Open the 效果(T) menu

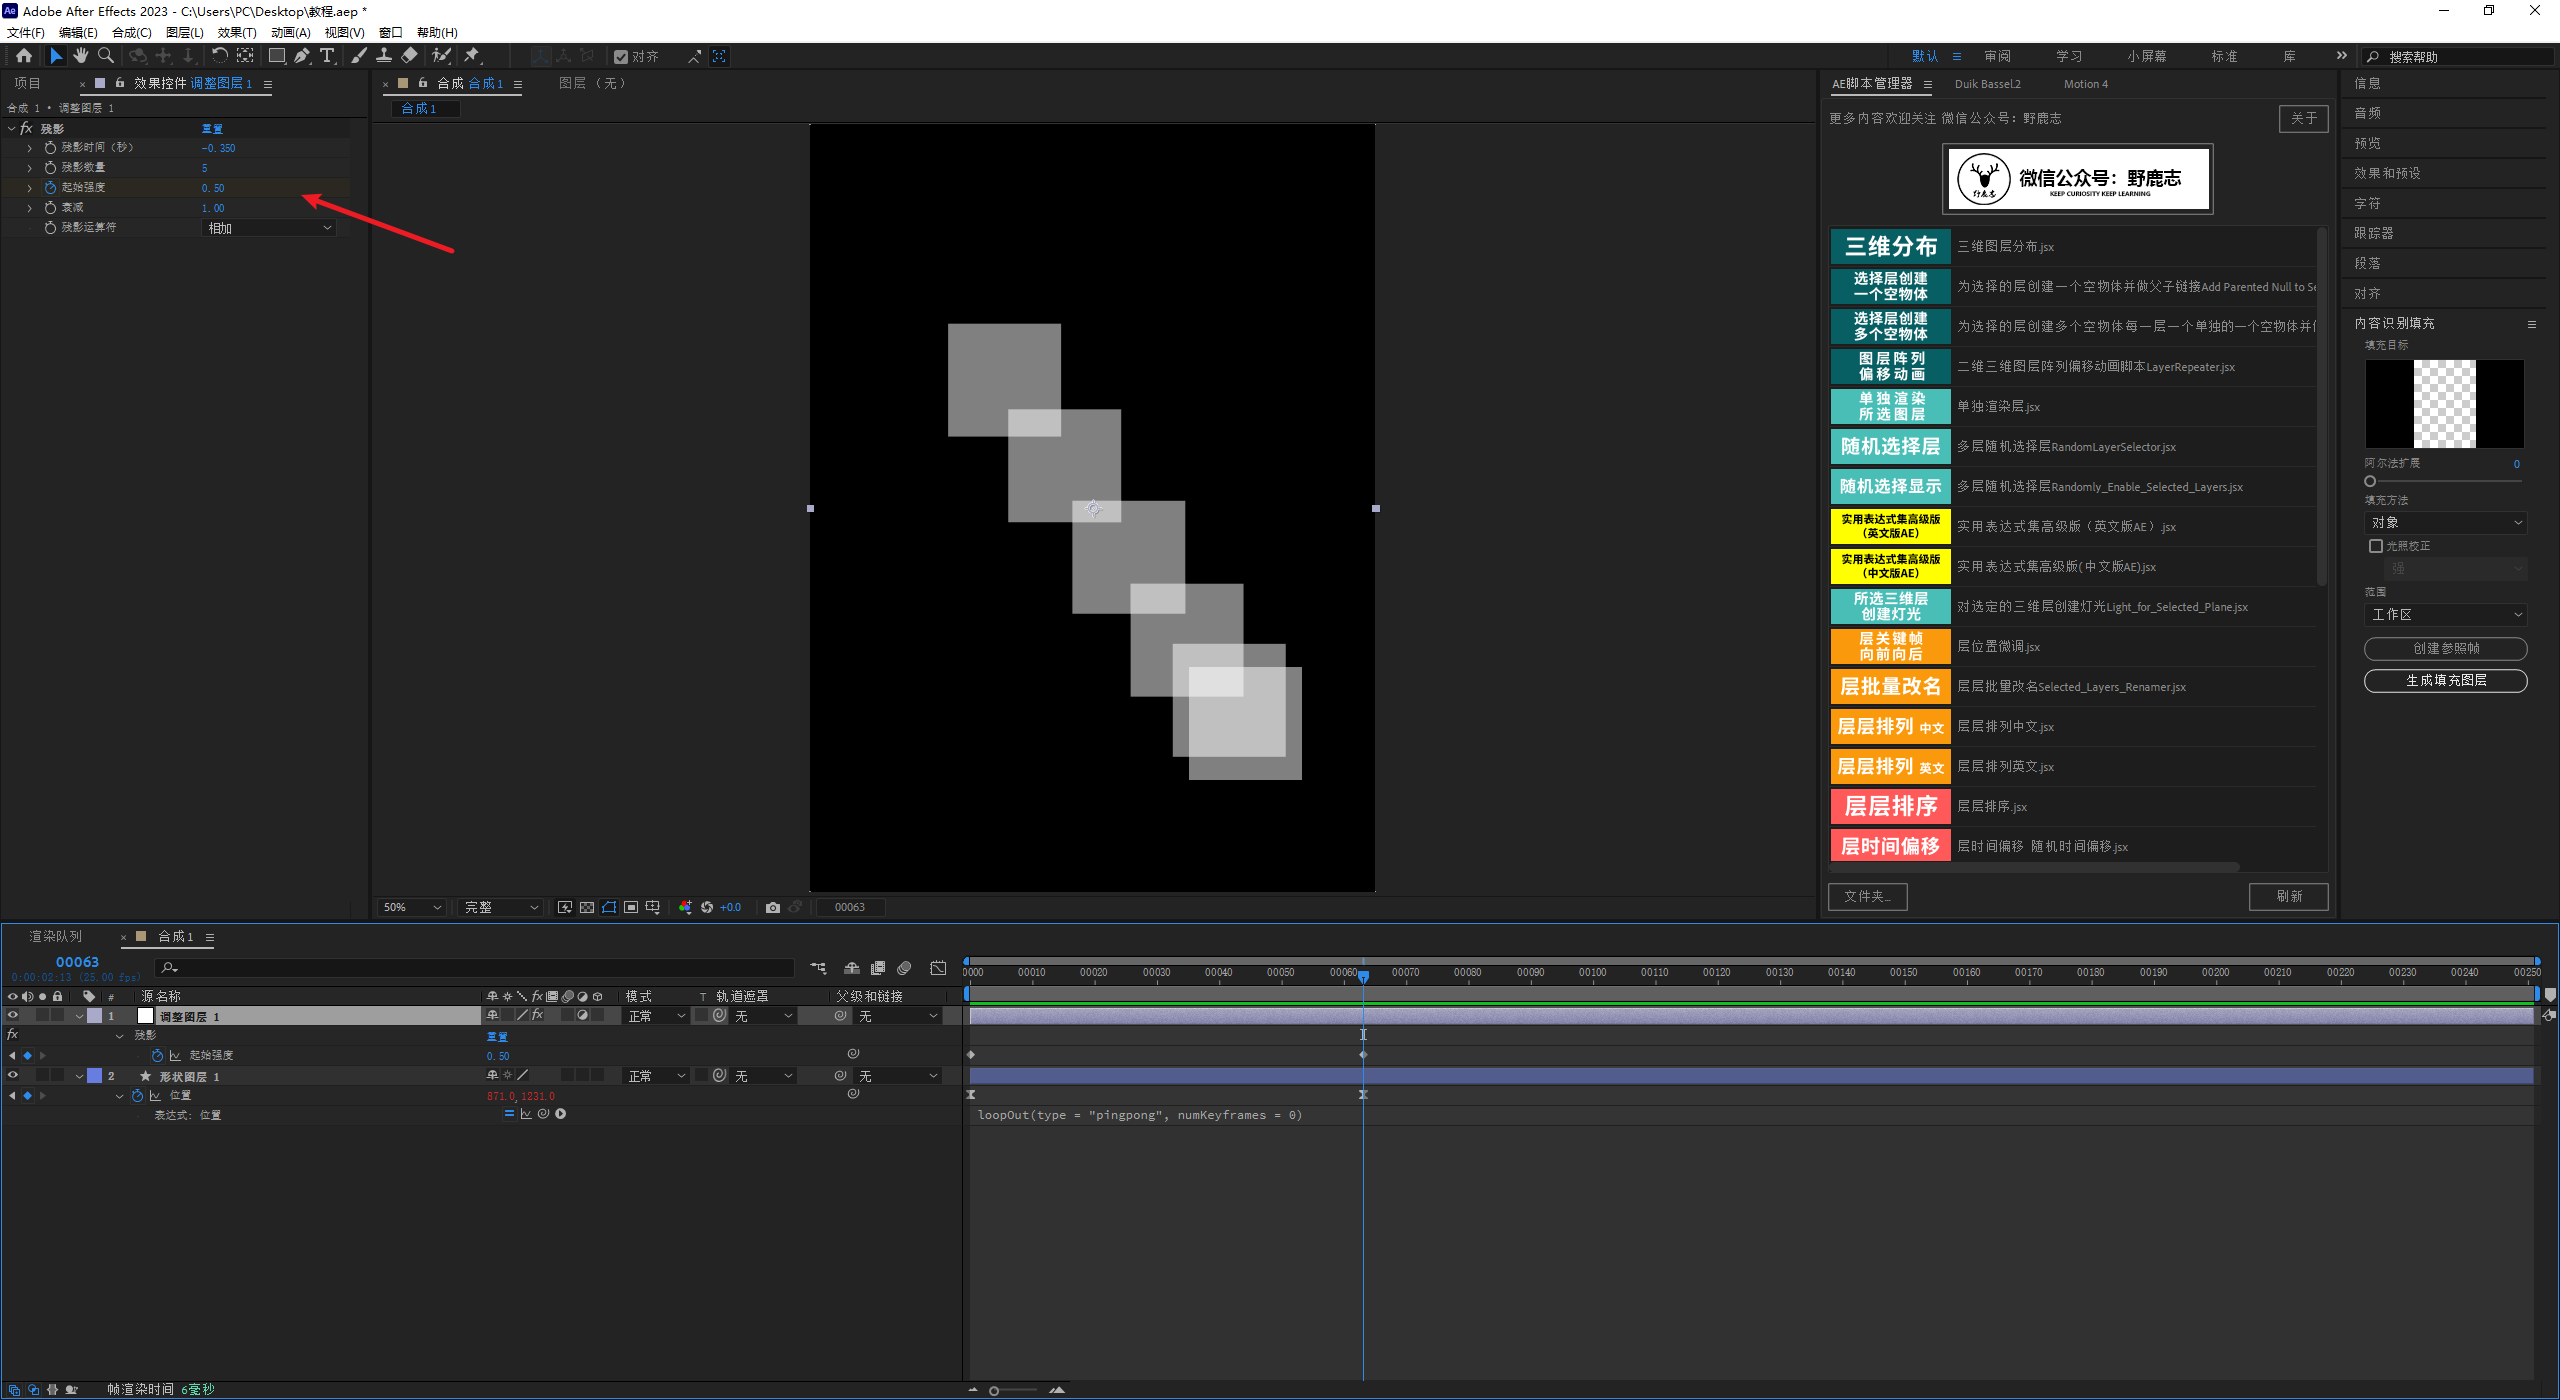236,32
